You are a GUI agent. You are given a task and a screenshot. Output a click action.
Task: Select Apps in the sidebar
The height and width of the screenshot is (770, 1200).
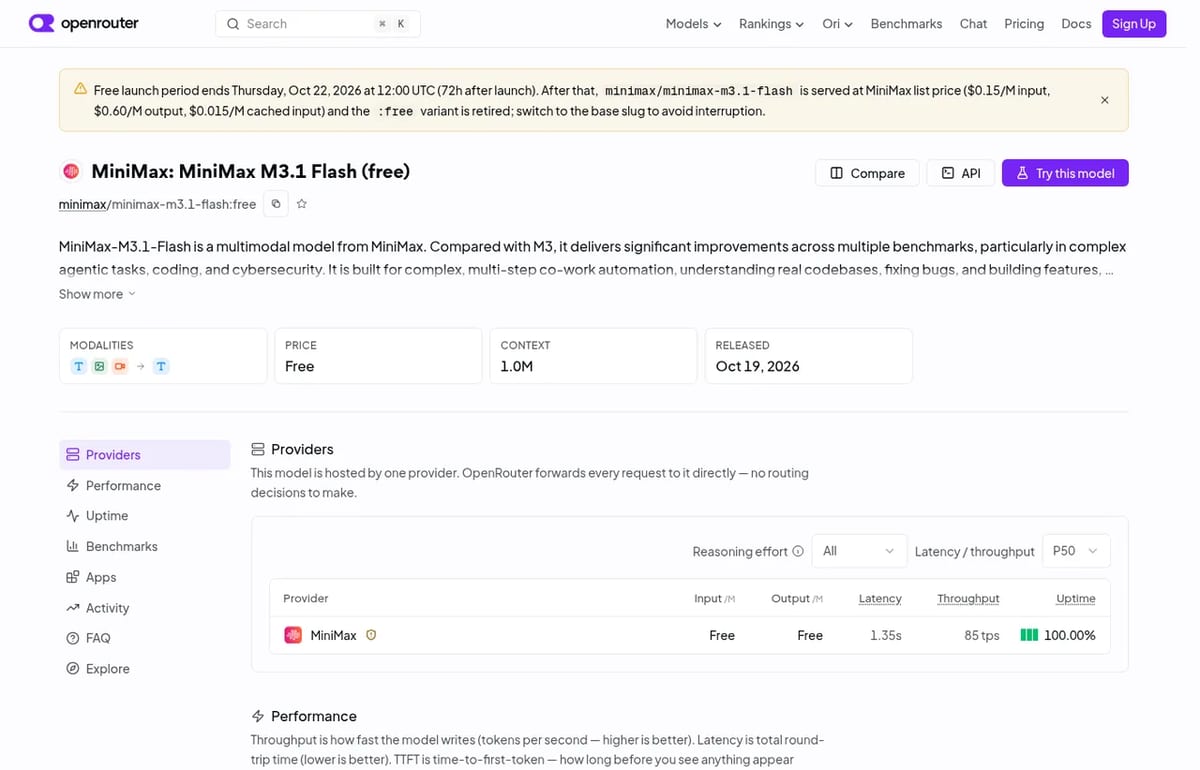pyautogui.click(x=144, y=578)
